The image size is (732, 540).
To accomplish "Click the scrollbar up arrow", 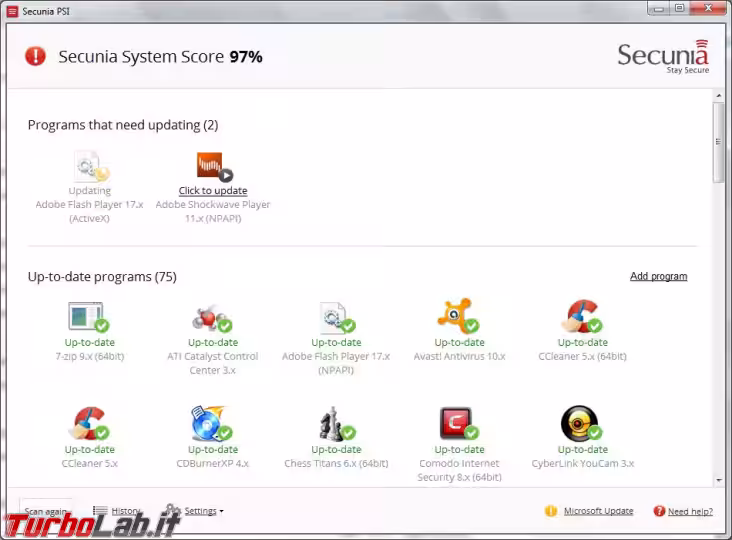I will [718, 96].
